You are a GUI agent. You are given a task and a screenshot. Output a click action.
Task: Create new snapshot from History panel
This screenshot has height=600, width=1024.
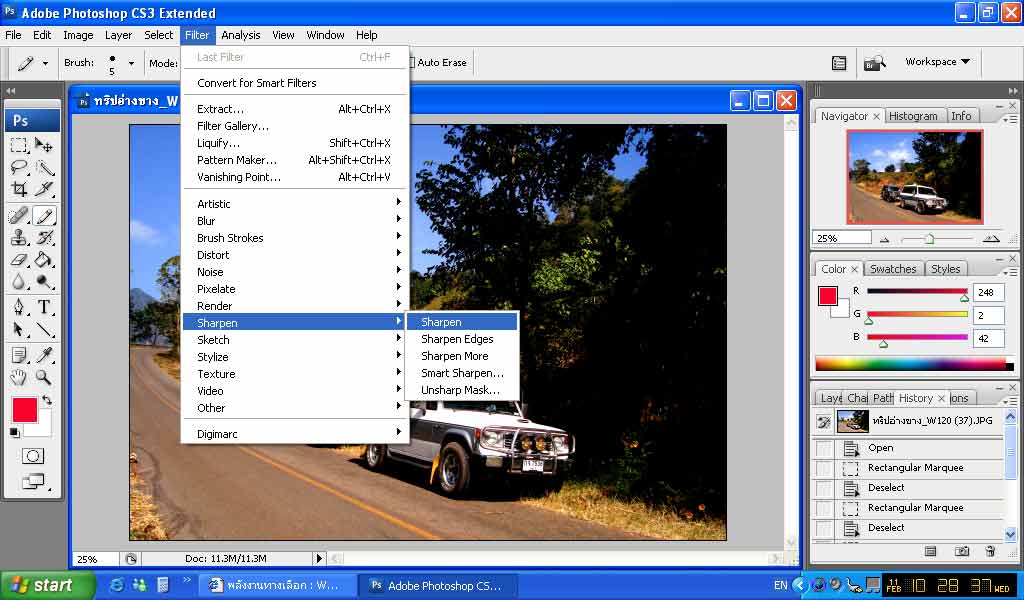pyautogui.click(x=961, y=551)
